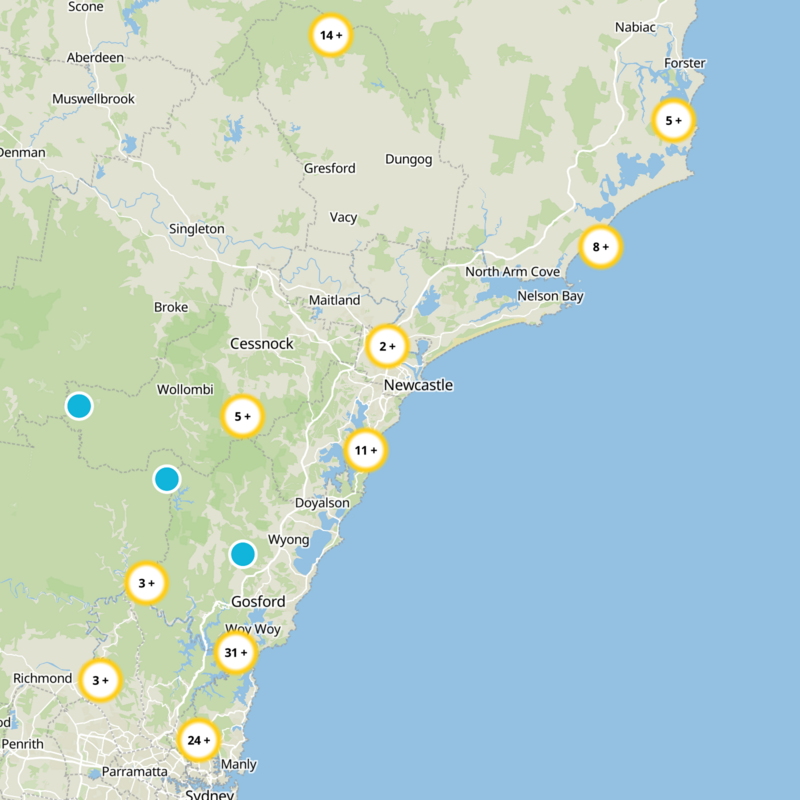Click the Singleton town label

click(196, 229)
